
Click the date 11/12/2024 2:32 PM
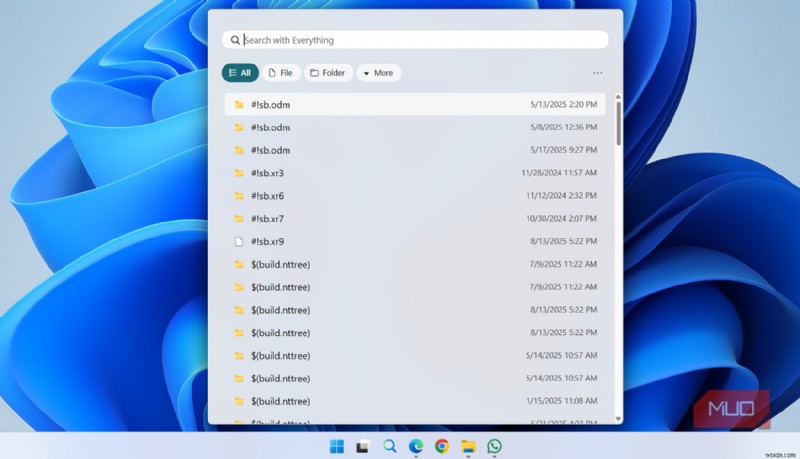click(561, 196)
